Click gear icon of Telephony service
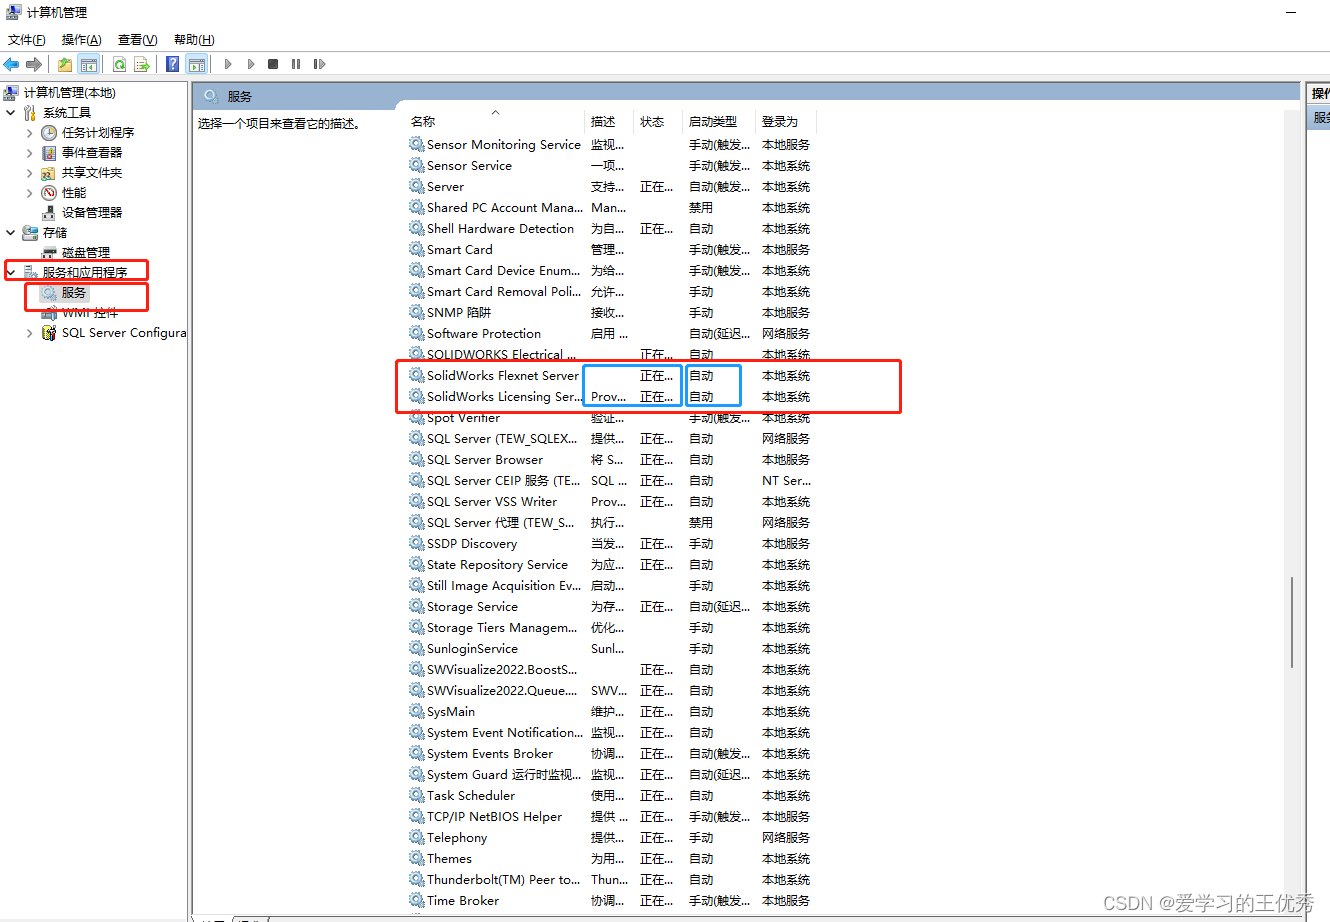Viewport: 1330px width, 922px height. coord(417,837)
